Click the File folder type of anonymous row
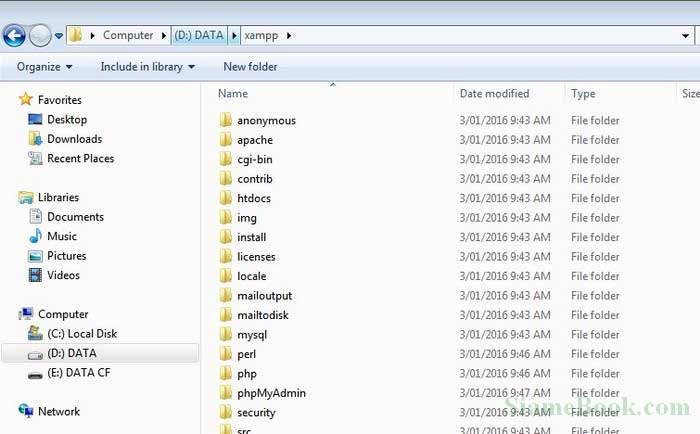This screenshot has width=700, height=434. 595,121
